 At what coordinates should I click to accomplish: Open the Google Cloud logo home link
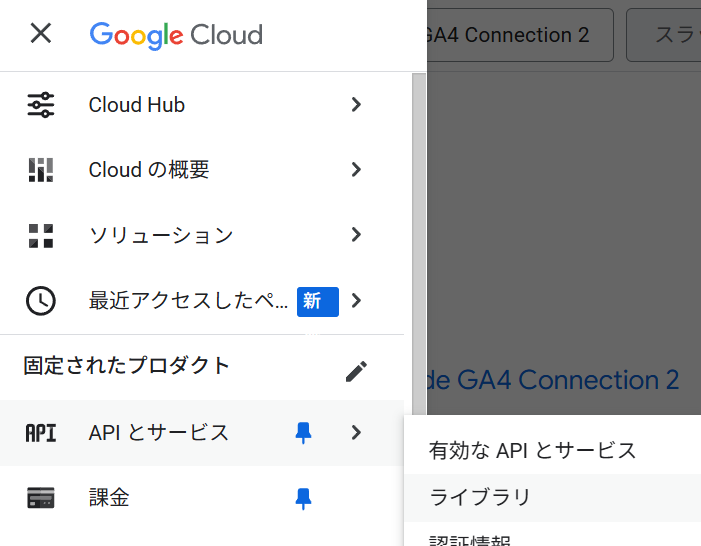(x=176, y=35)
